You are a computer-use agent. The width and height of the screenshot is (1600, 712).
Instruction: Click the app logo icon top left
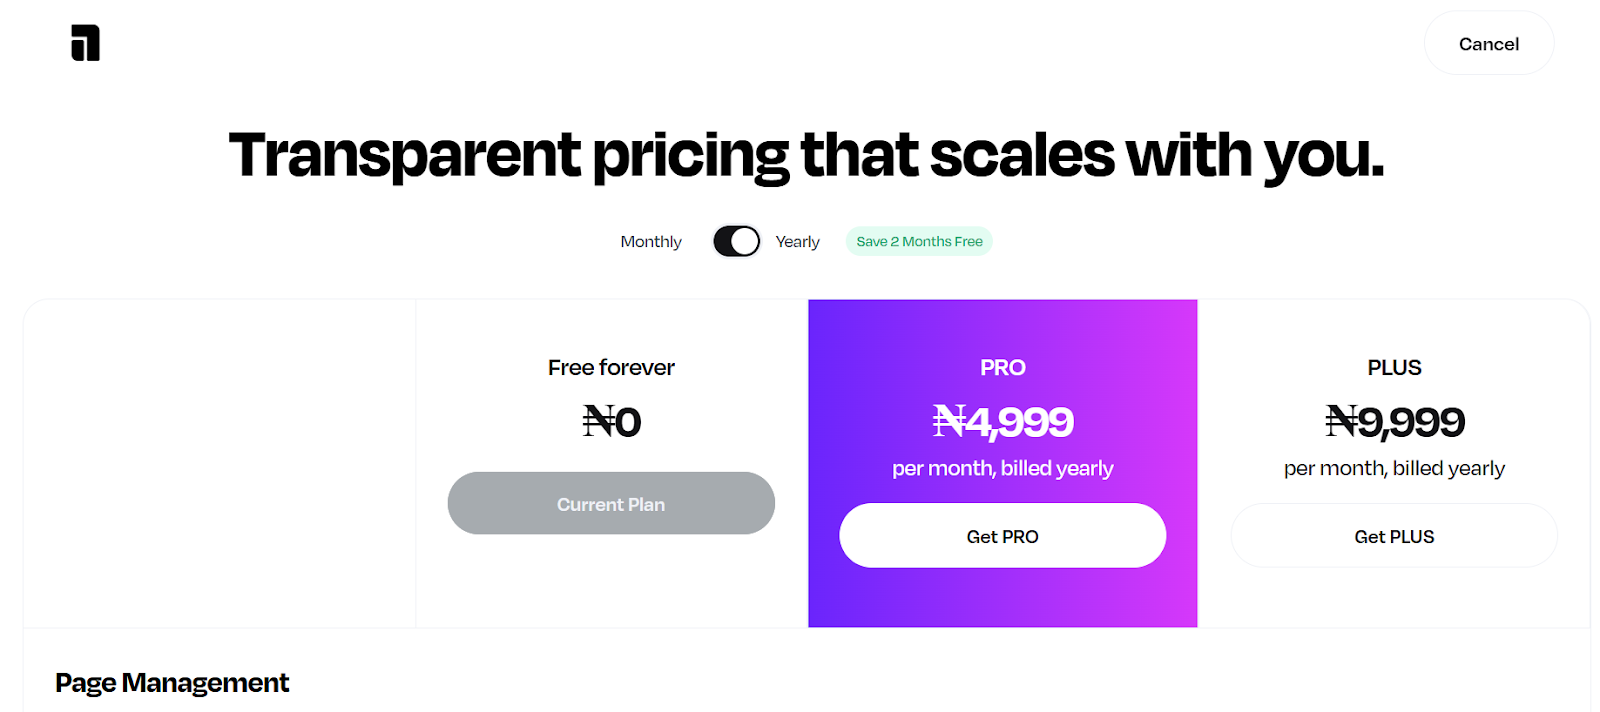point(84,43)
